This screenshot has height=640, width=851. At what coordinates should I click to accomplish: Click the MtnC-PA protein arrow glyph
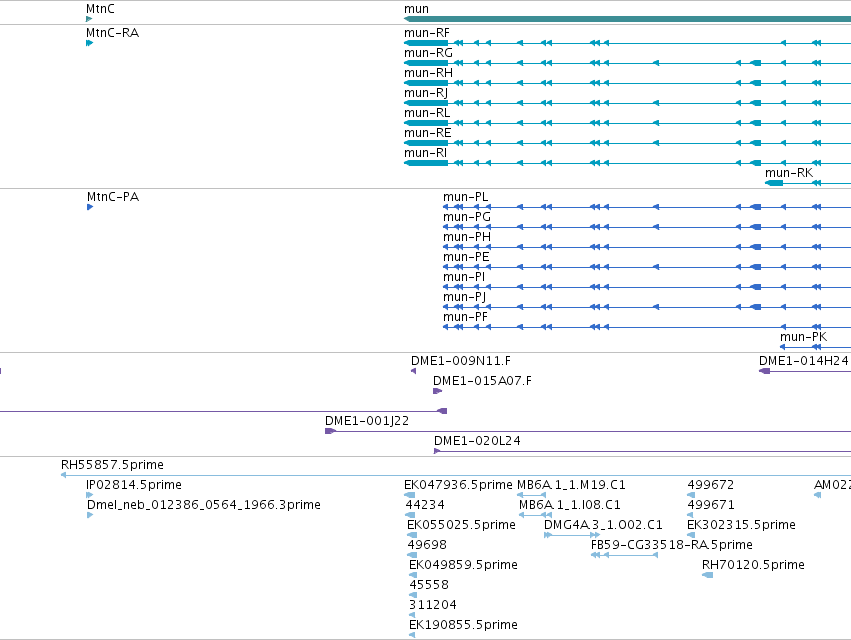click(90, 207)
